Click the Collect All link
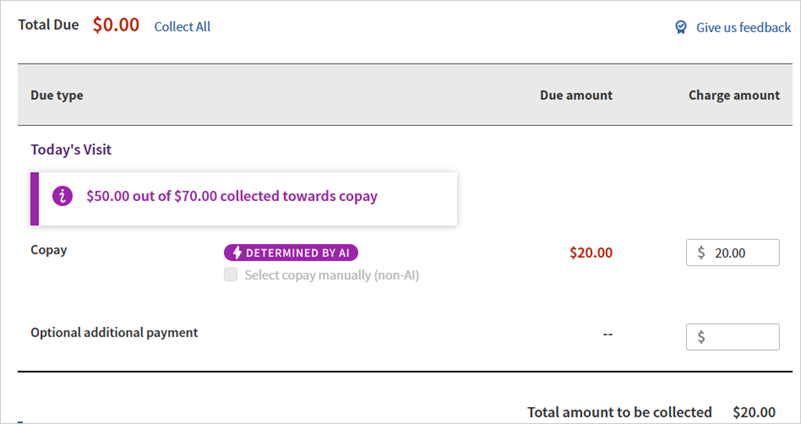801x424 pixels. (x=182, y=27)
